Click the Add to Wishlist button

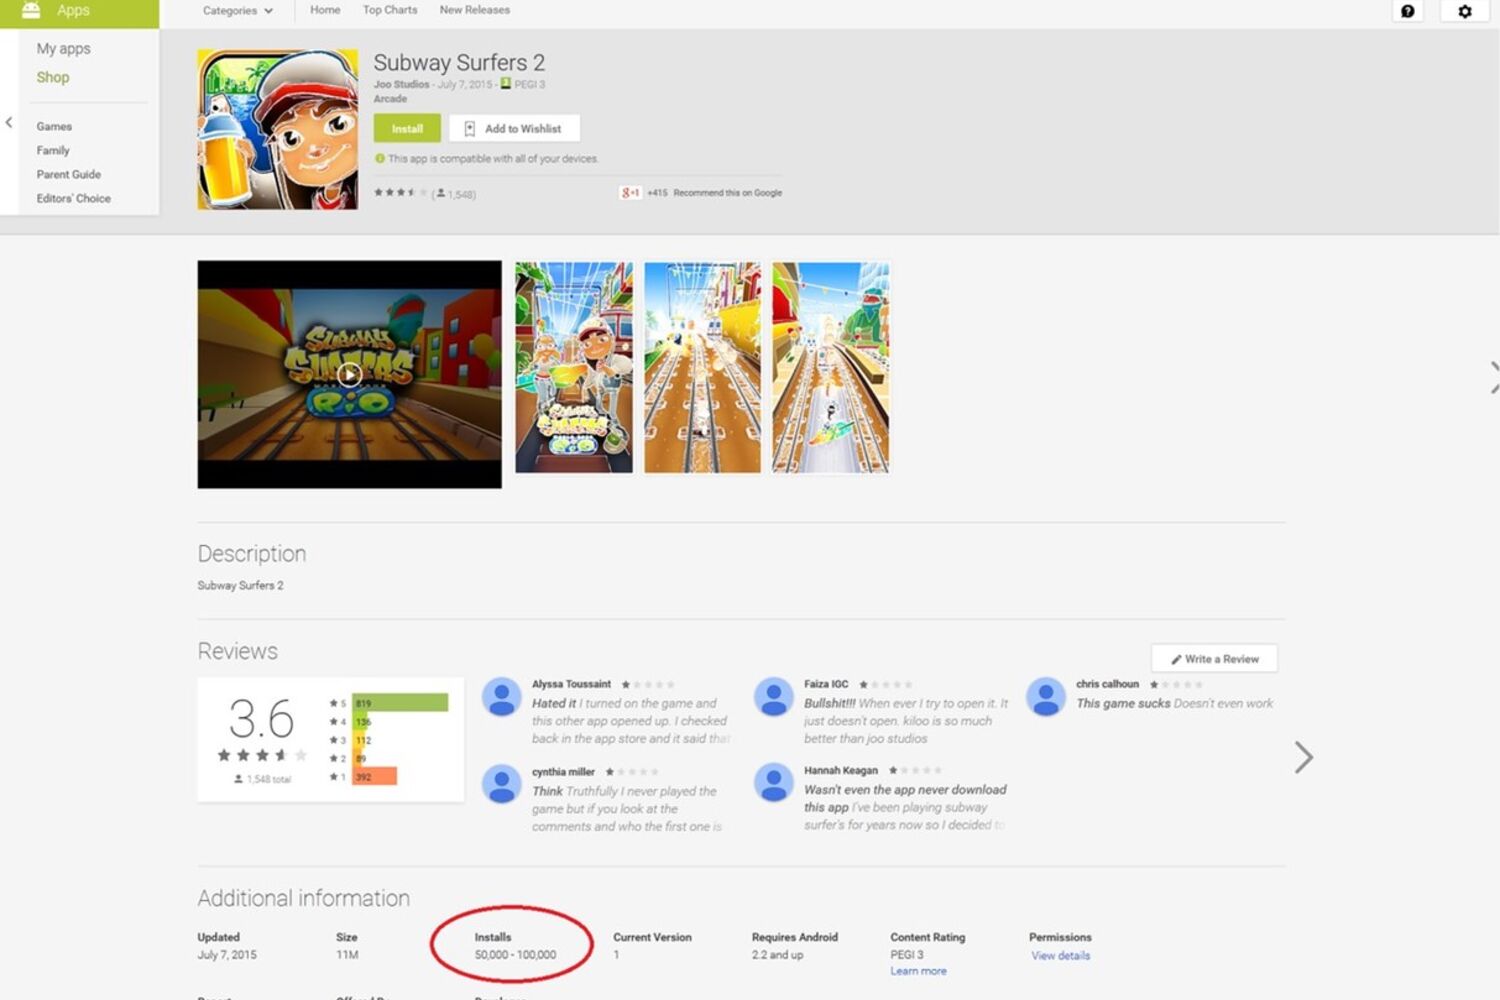pos(514,128)
